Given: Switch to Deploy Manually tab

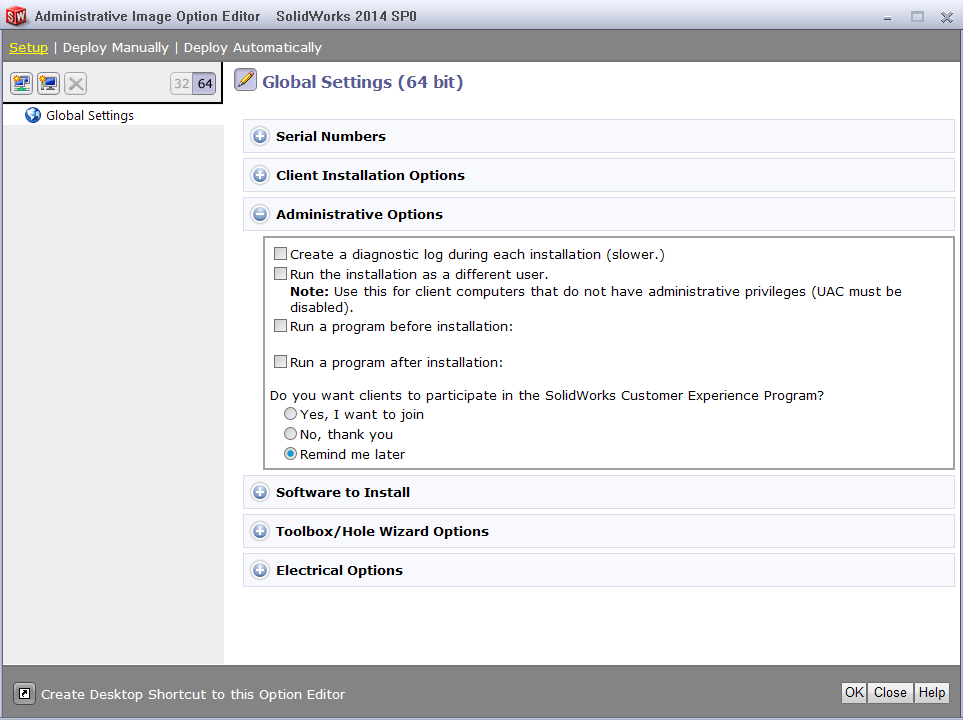Looking at the screenshot, I should click(x=115, y=47).
